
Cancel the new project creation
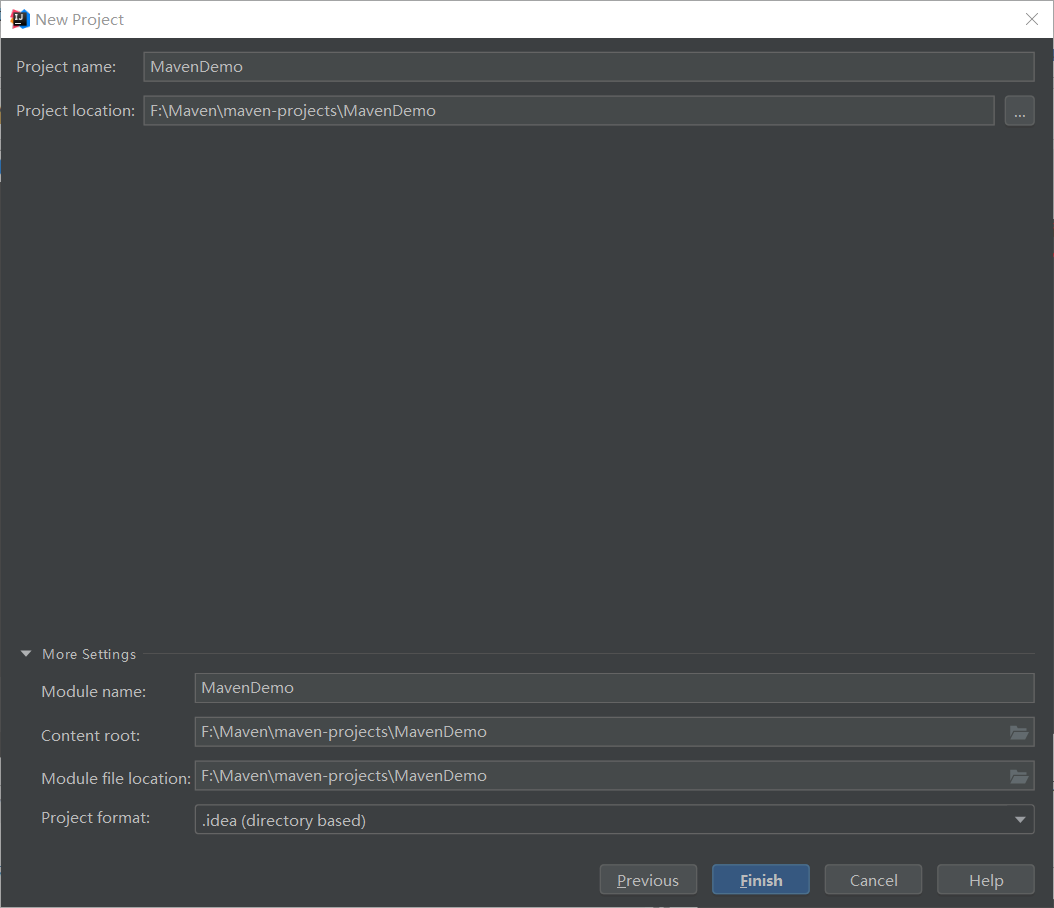point(873,879)
